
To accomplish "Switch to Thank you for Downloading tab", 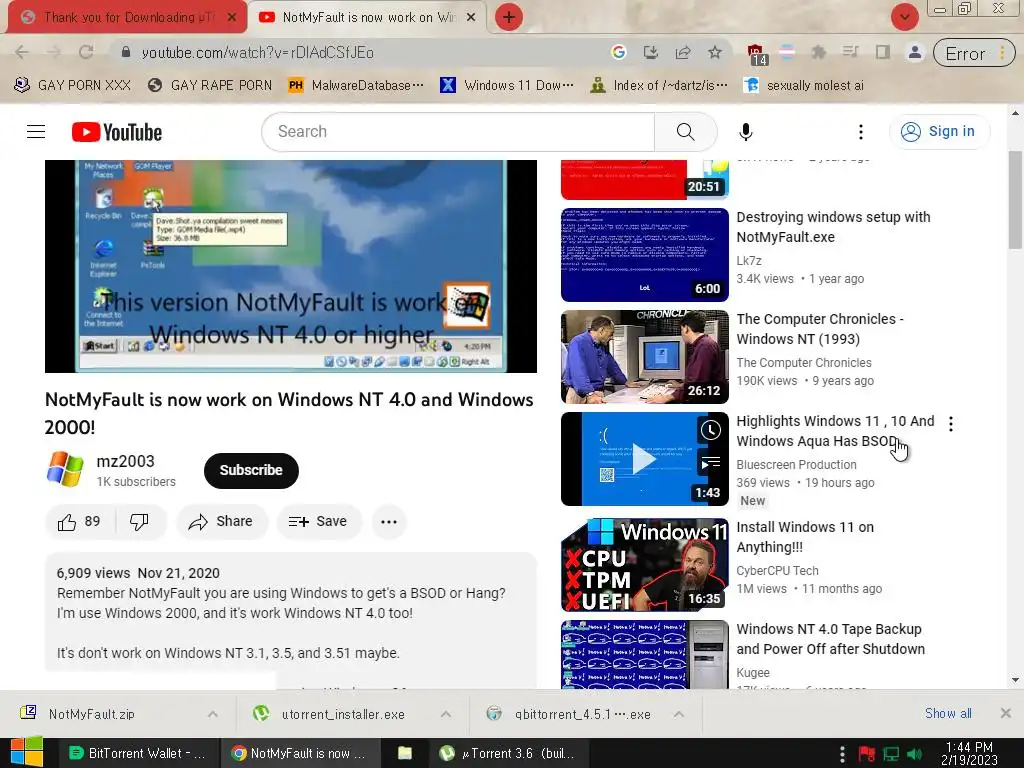I will coord(128,17).
